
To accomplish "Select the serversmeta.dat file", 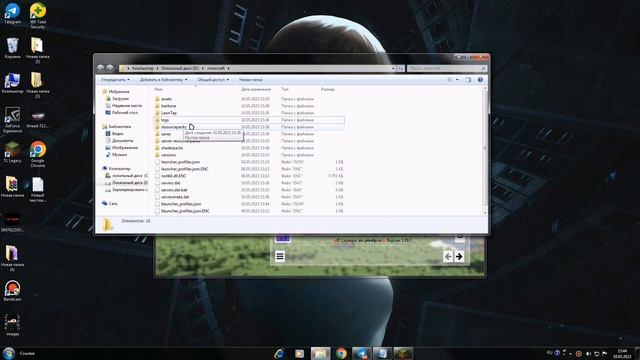I will pyautogui.click(x=175, y=197).
